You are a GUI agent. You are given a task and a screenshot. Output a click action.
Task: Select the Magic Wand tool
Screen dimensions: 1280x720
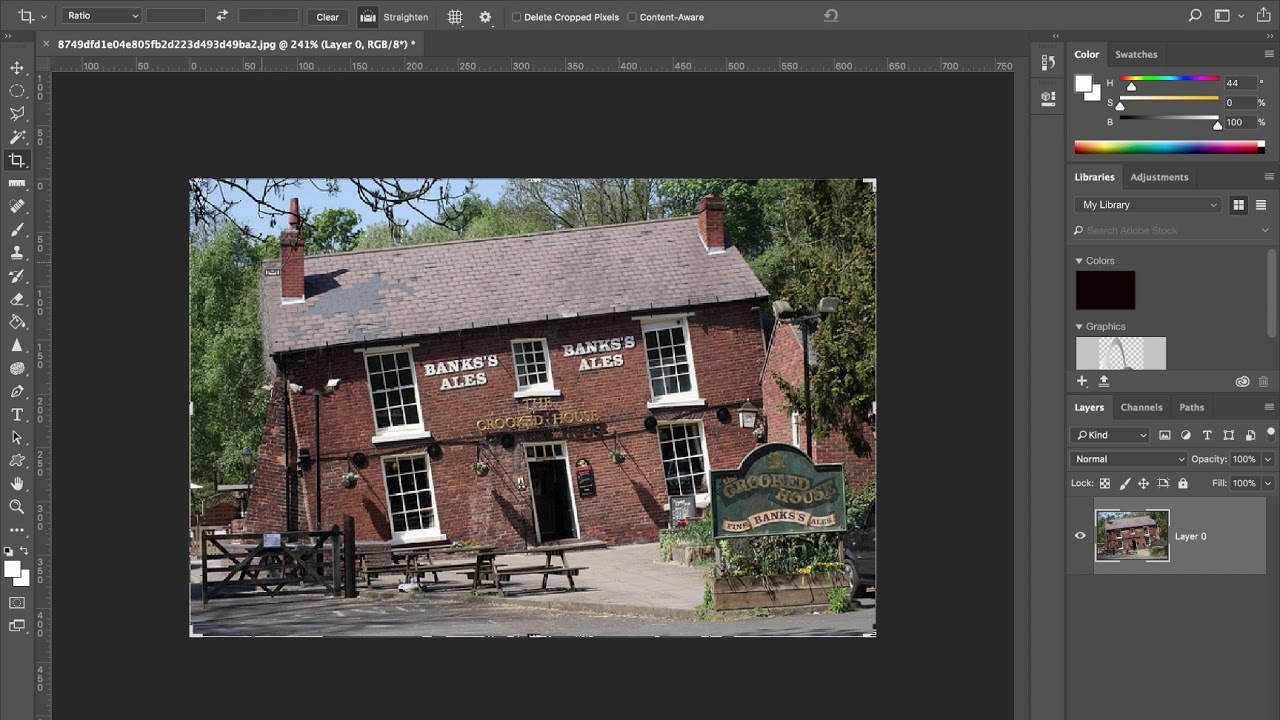coord(17,137)
